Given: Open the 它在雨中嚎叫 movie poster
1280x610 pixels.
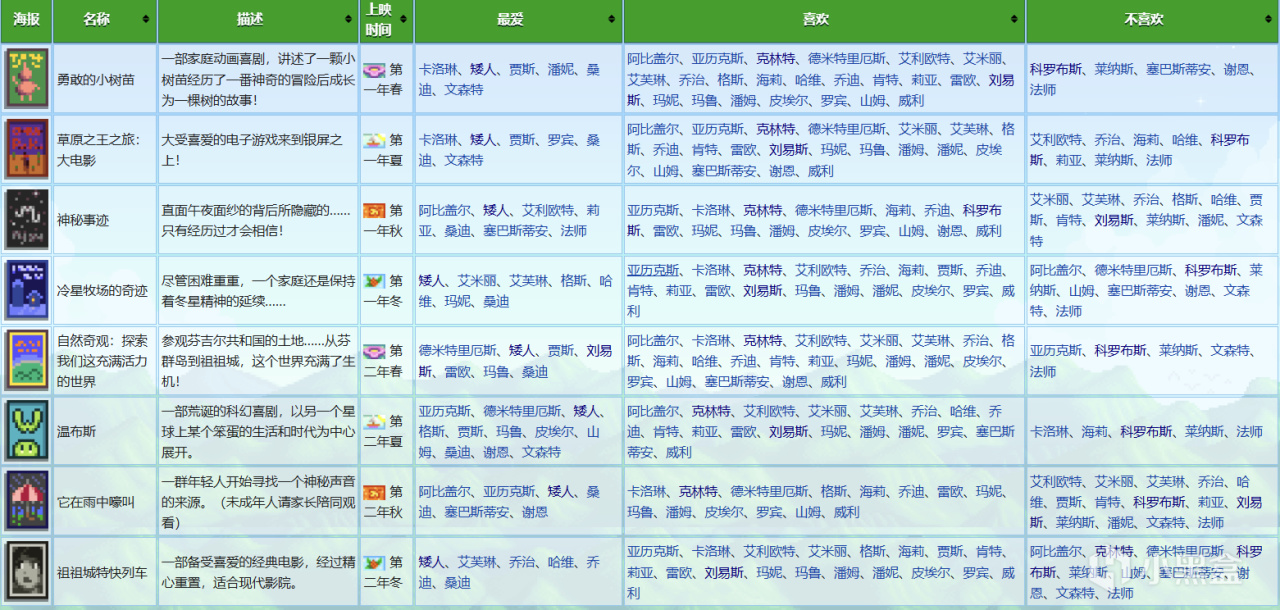Looking at the screenshot, I should pyautogui.click(x=26, y=501).
